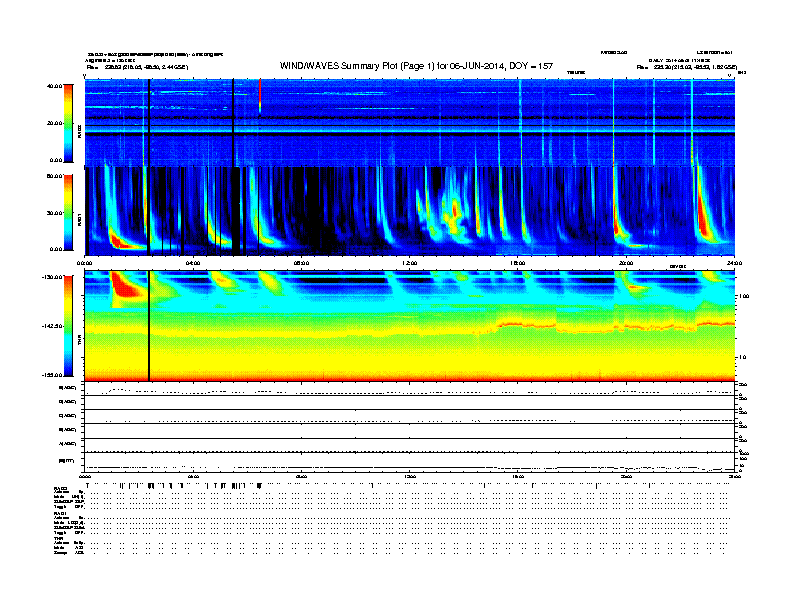Click the RAD1 color scale bar

tap(68, 213)
